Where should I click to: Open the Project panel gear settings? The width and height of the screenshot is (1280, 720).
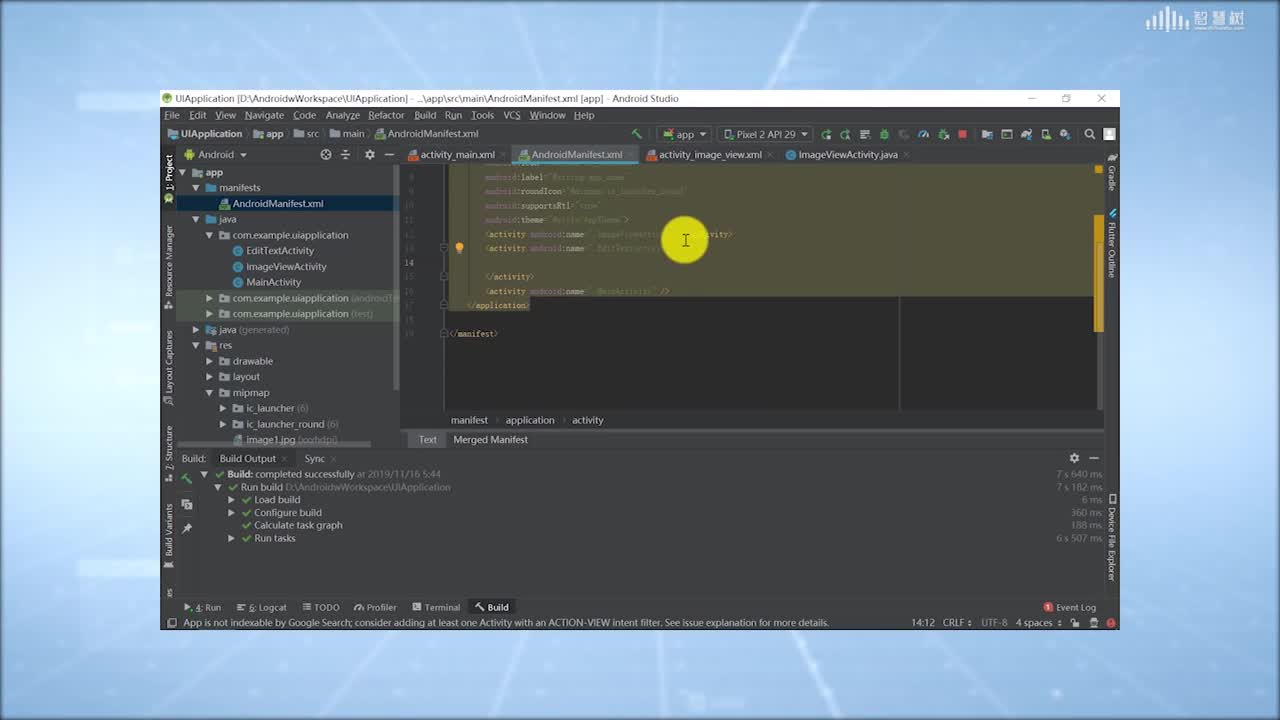pos(369,155)
